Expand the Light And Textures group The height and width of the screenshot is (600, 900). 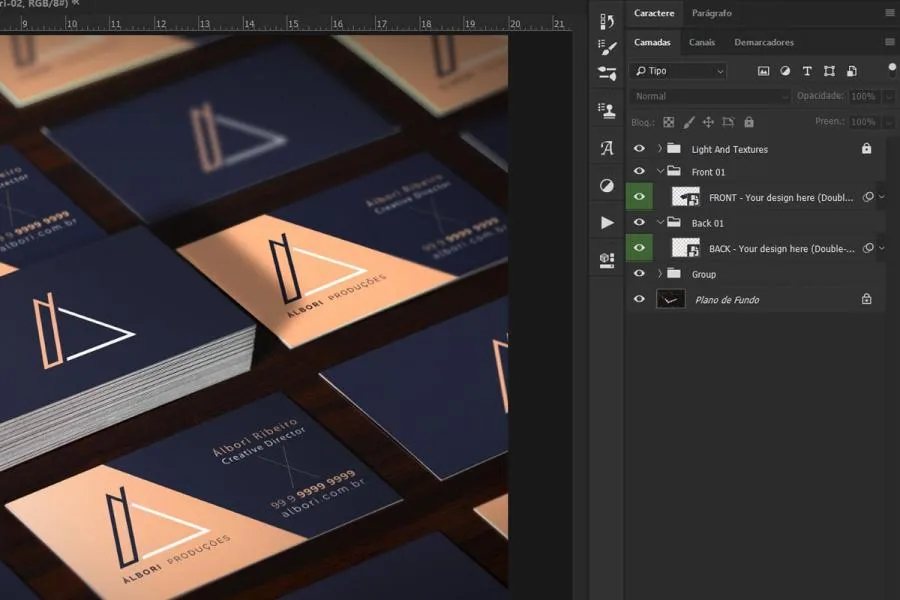(660, 149)
